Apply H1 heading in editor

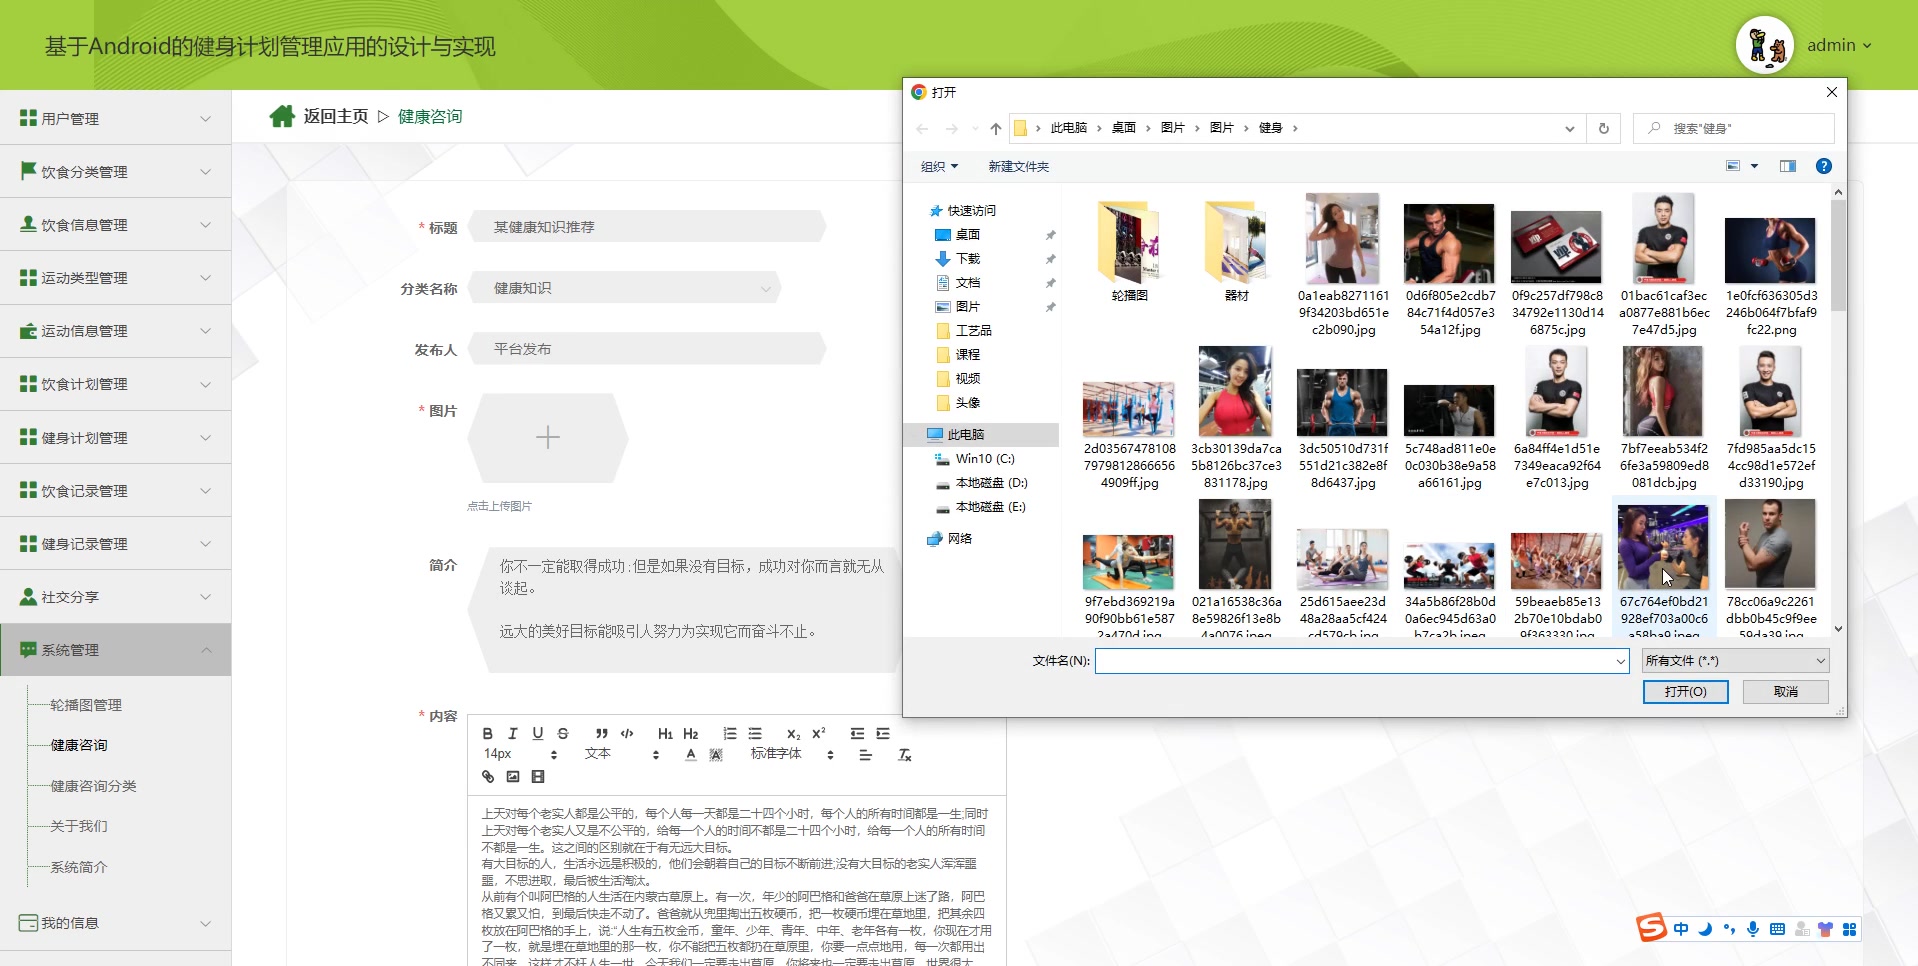pos(666,734)
